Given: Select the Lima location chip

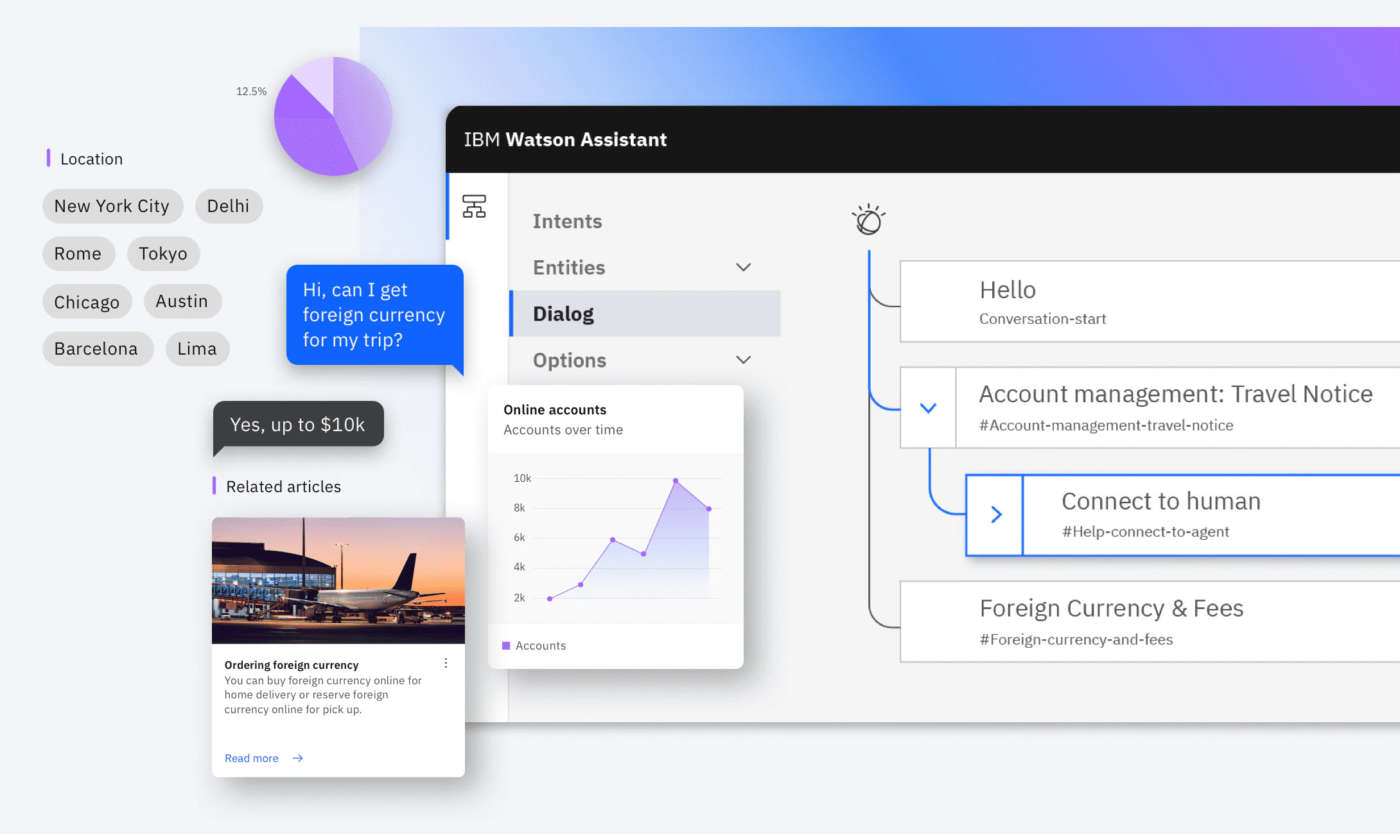Looking at the screenshot, I should tap(197, 349).
